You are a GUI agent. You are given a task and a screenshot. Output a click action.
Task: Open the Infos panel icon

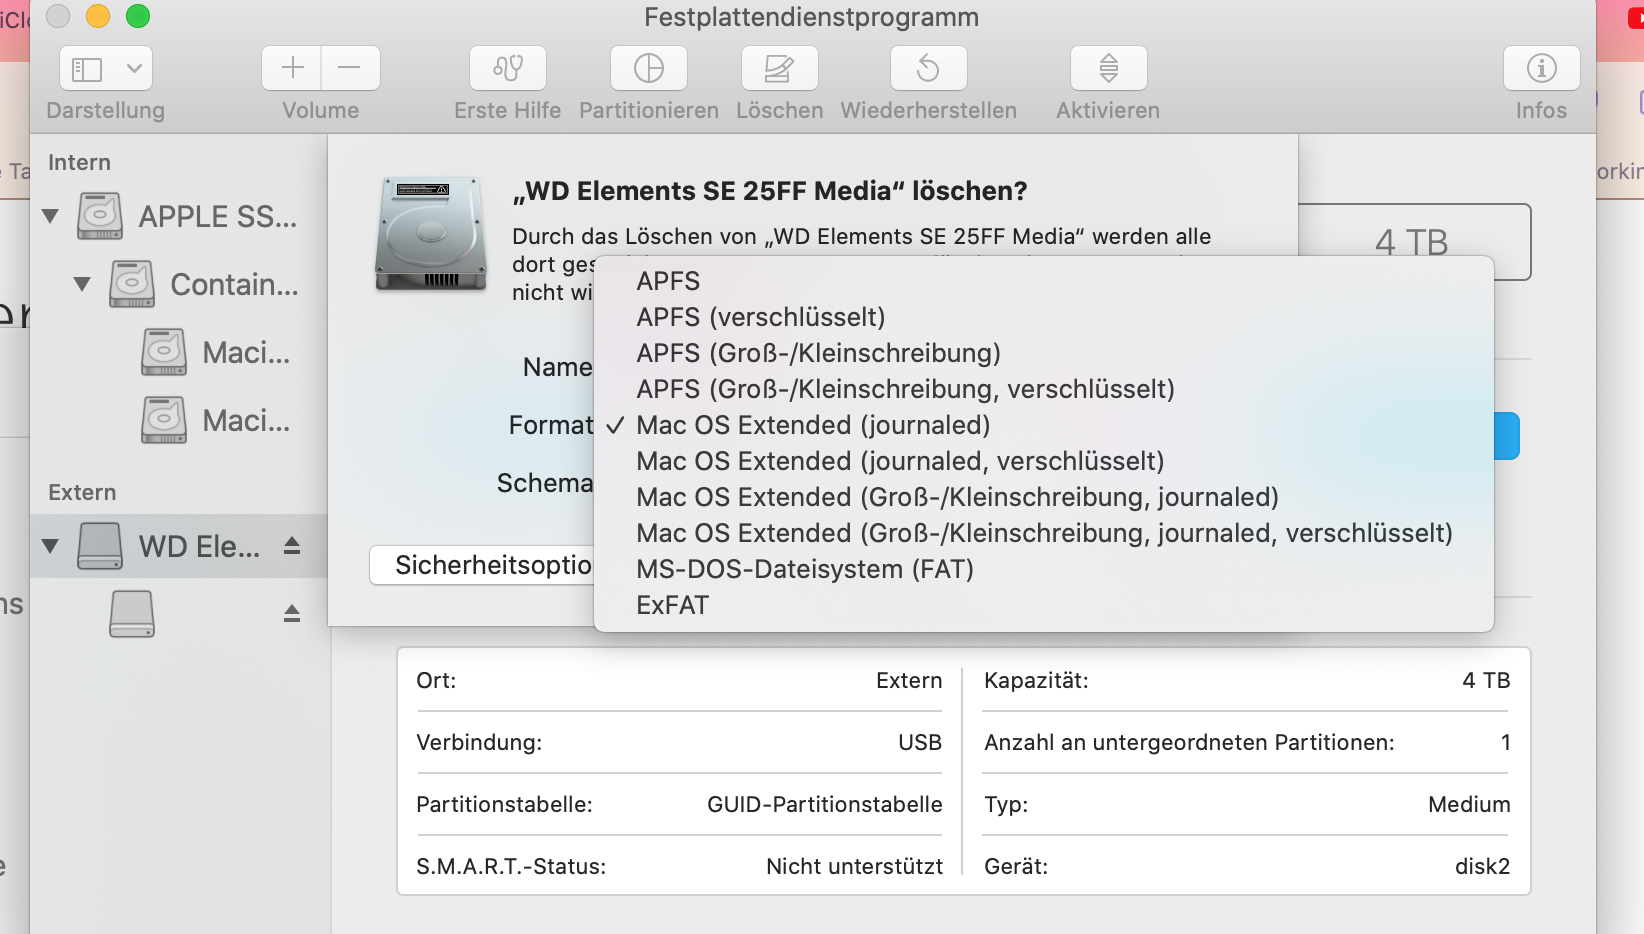[x=1541, y=68]
